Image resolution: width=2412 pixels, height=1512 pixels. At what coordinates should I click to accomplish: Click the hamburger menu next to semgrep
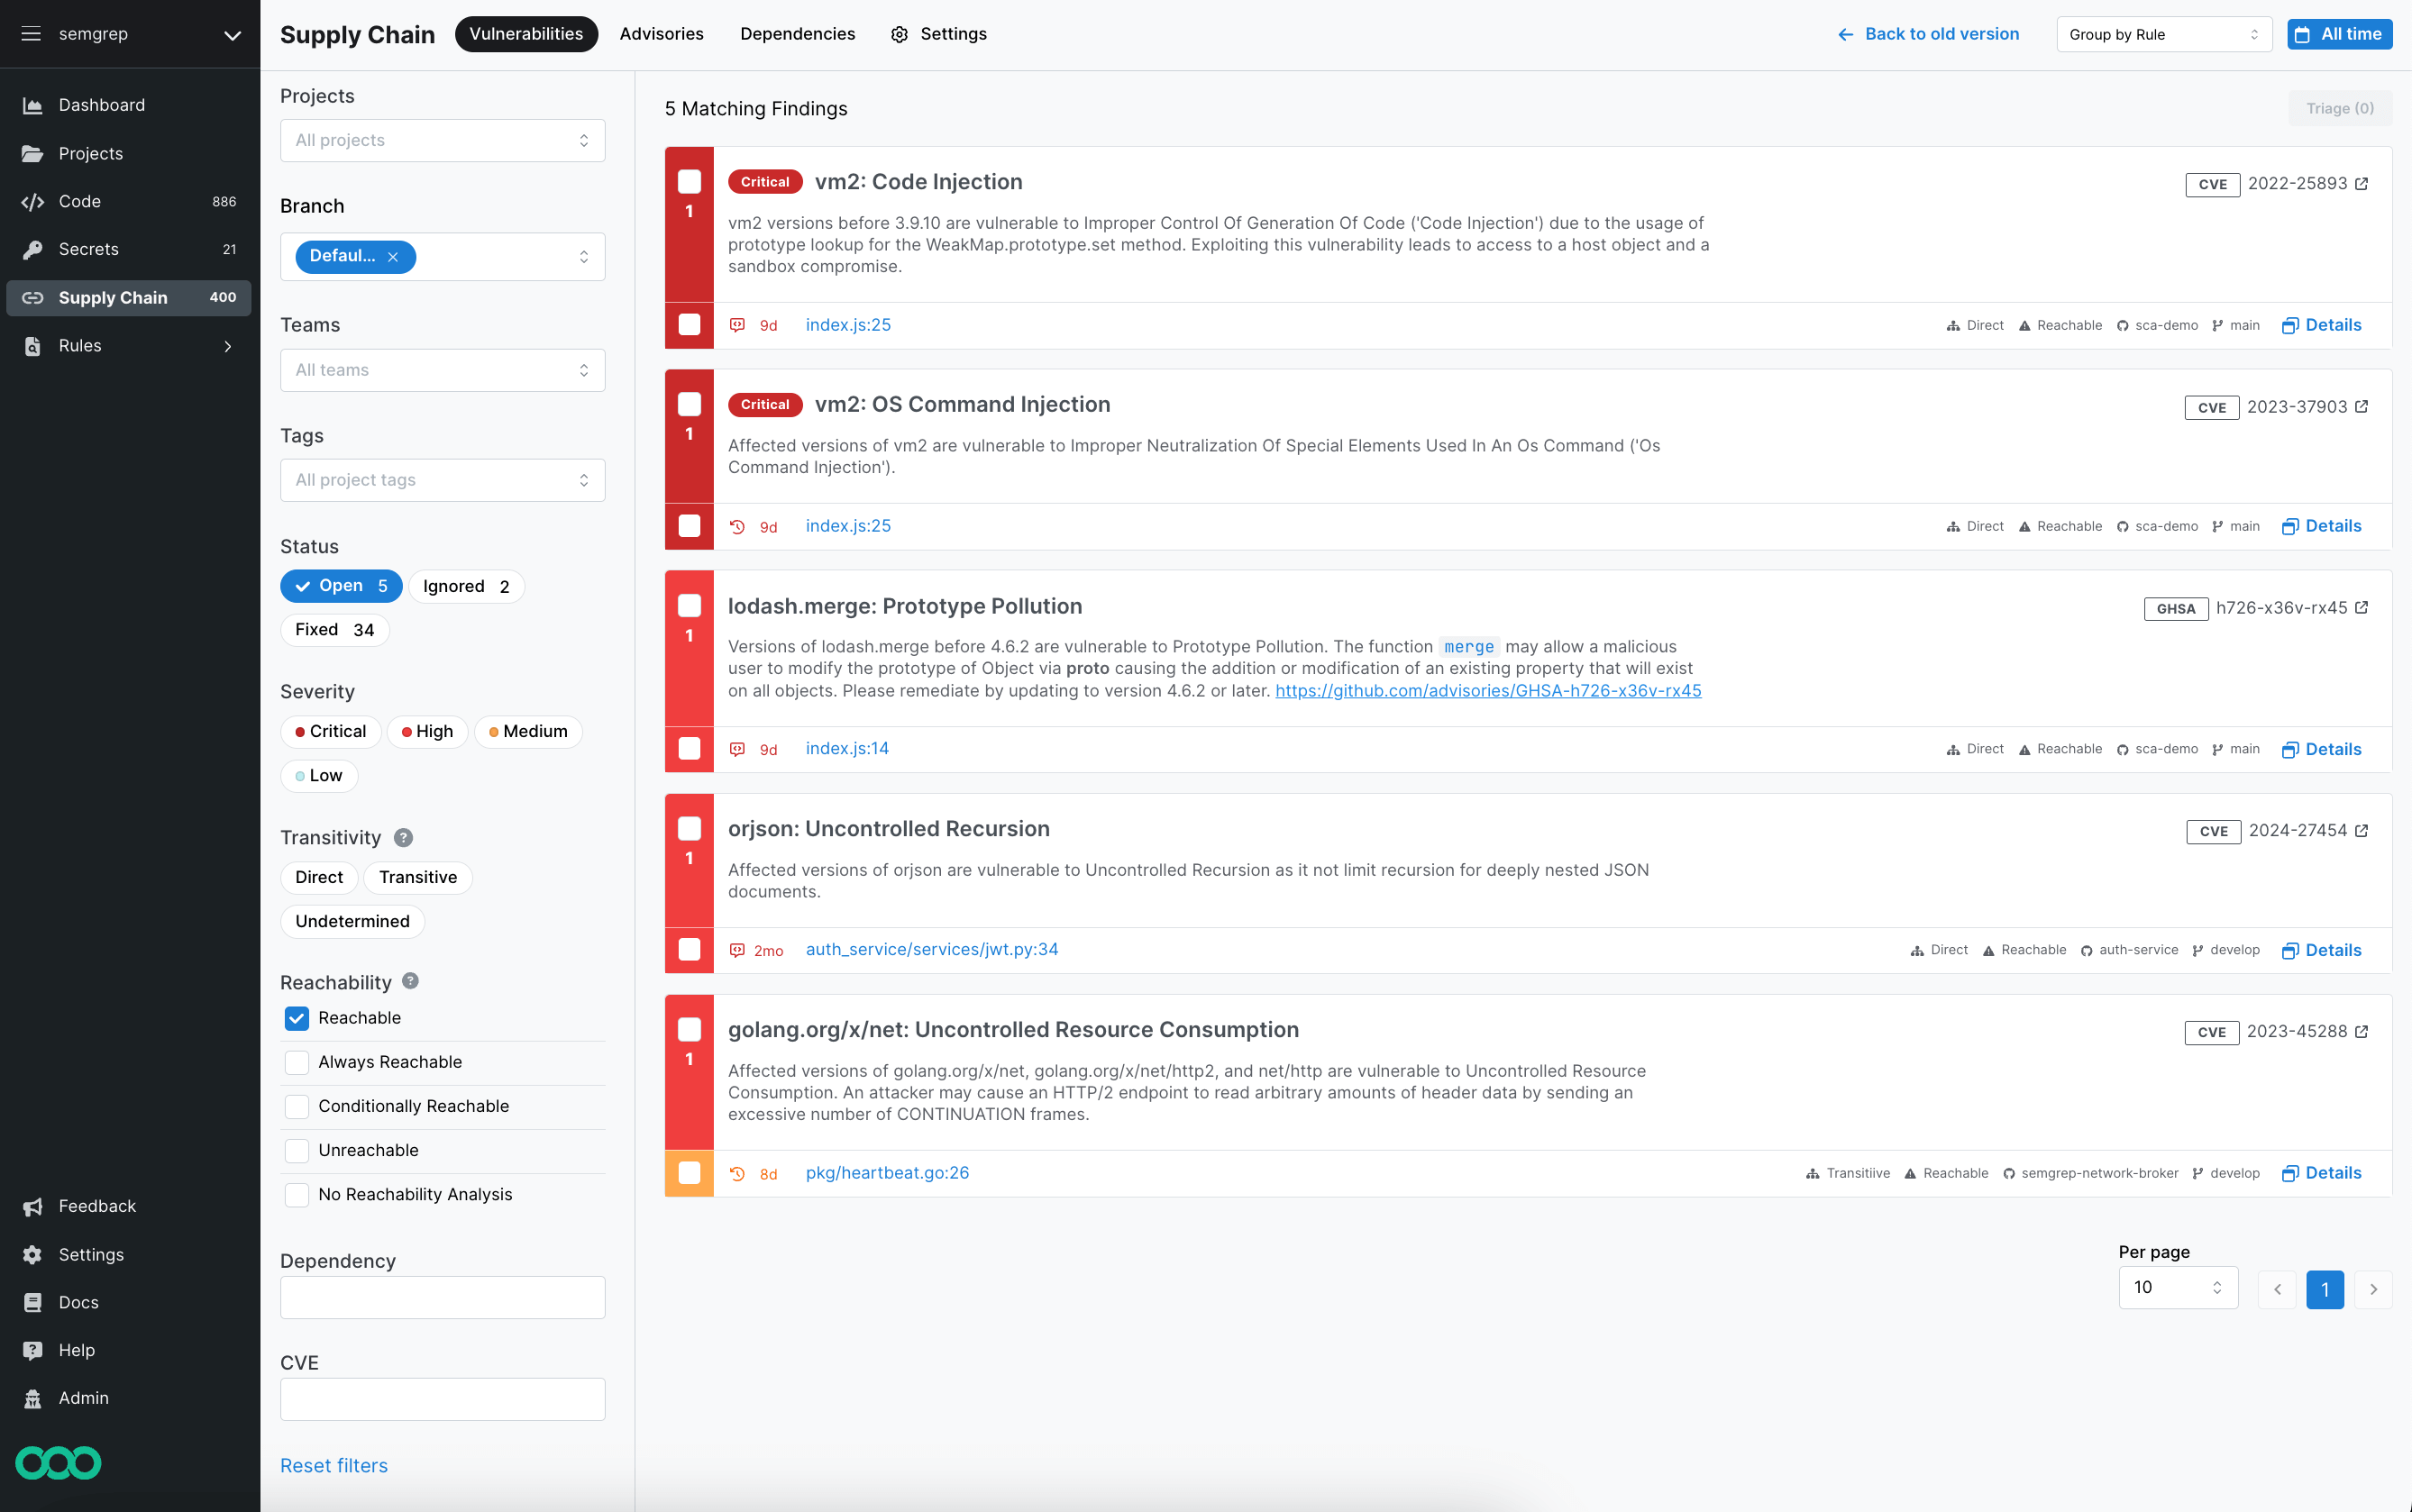pyautogui.click(x=31, y=33)
